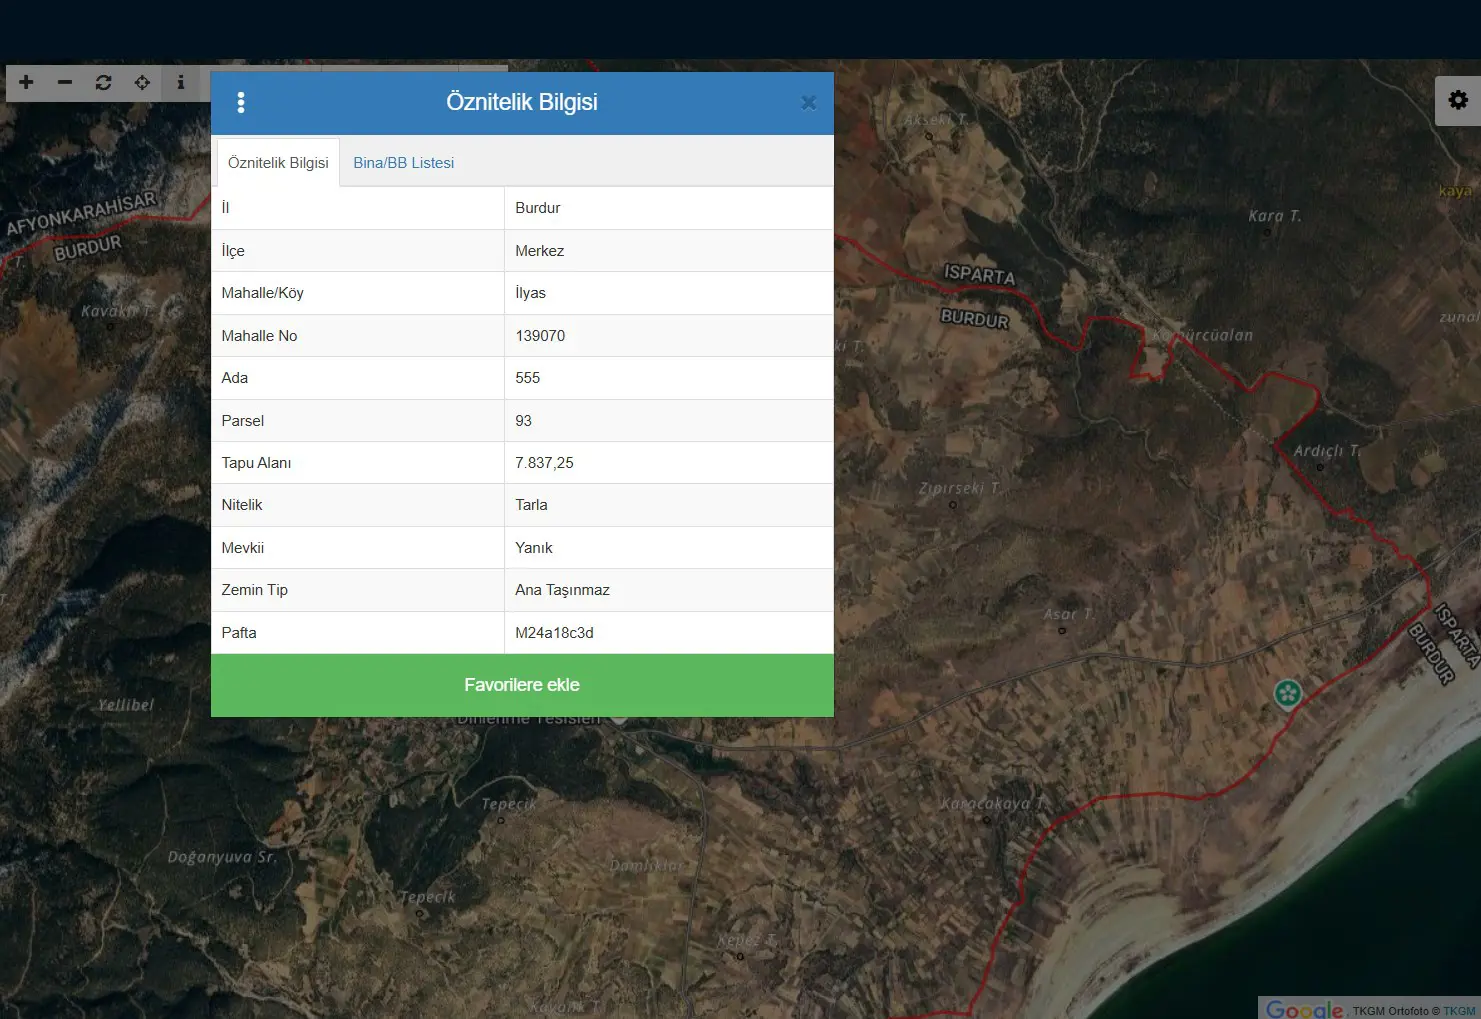
Task: Select the Mahalle No value 139070
Action: click(x=540, y=336)
